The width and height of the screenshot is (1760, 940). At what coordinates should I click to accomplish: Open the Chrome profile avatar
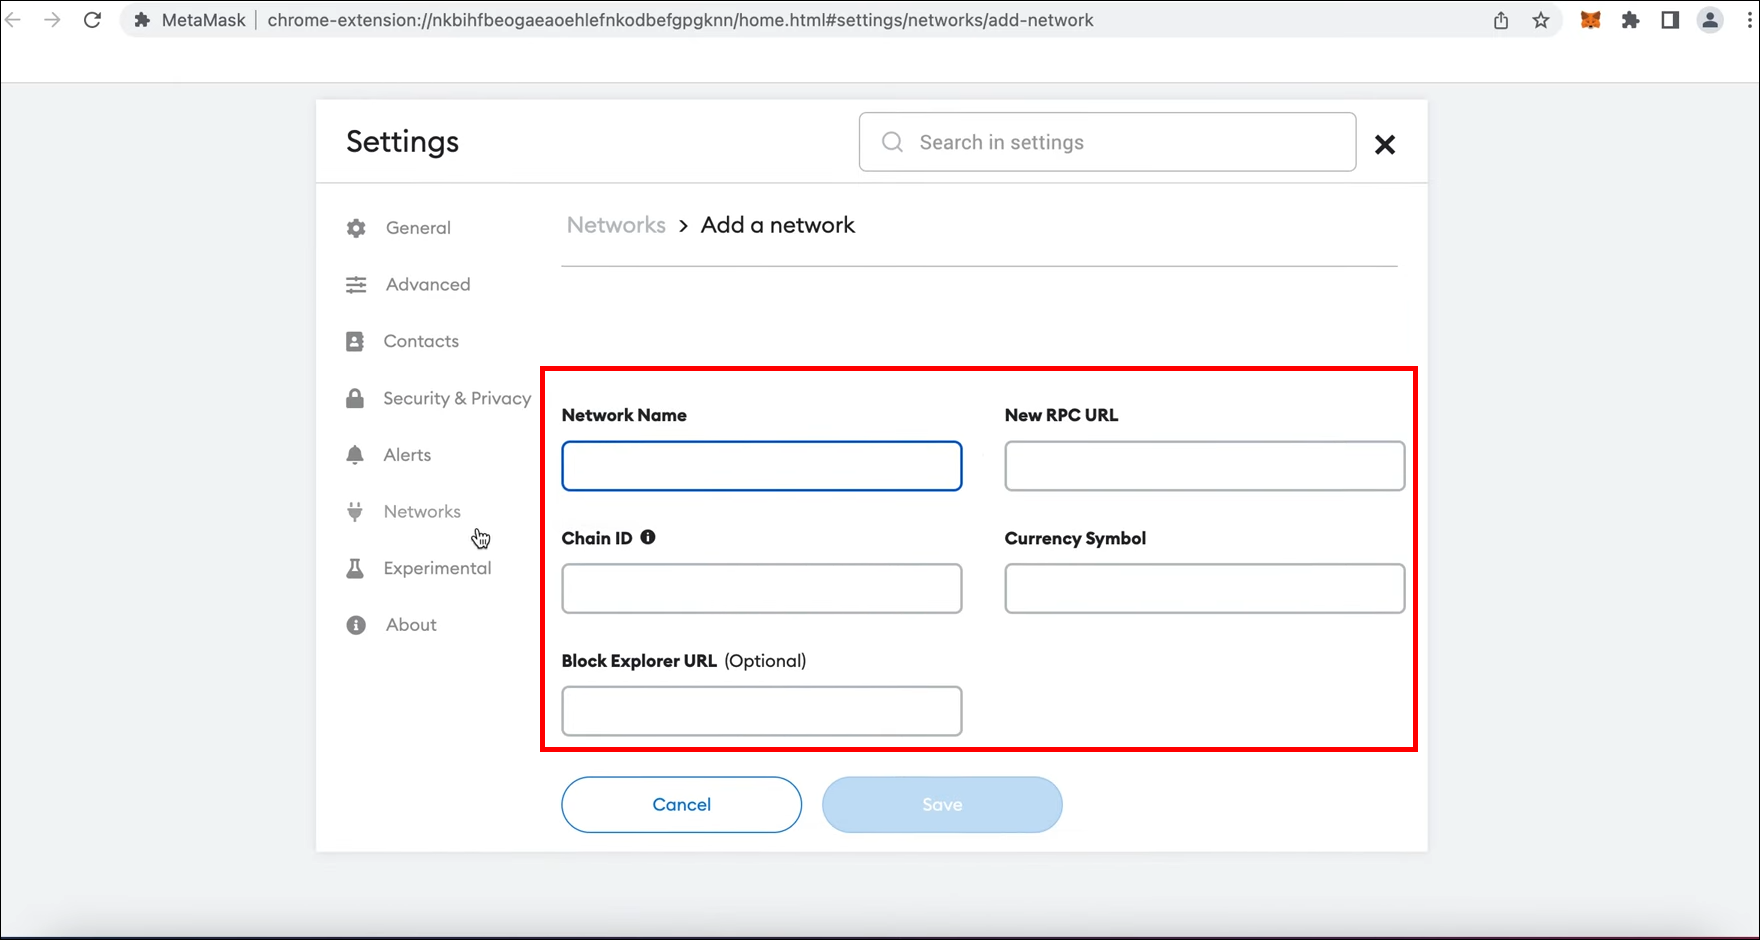(1710, 20)
